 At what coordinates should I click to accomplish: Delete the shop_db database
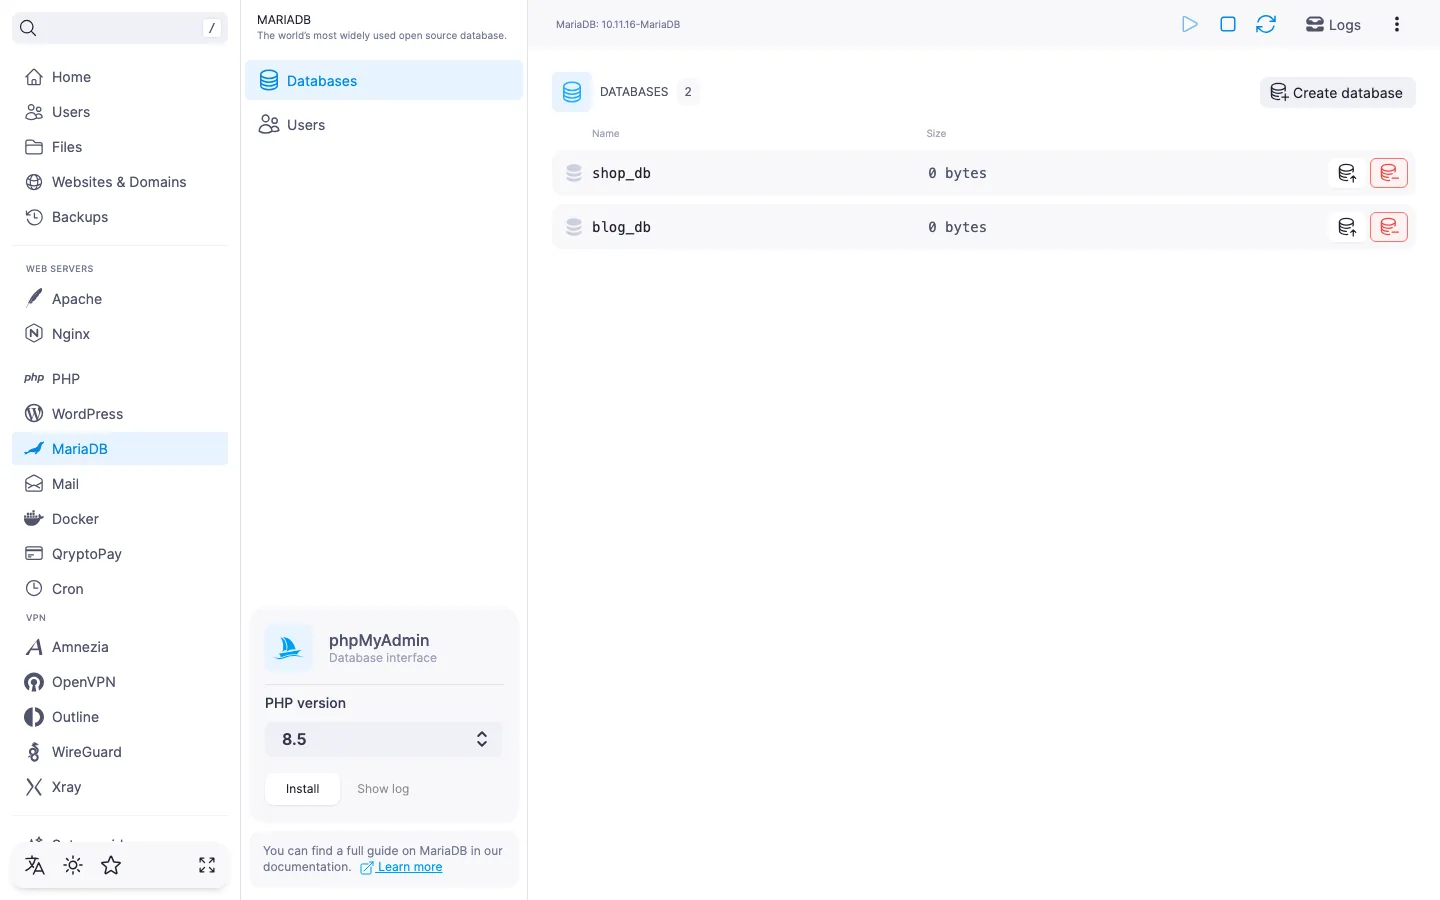tap(1389, 173)
